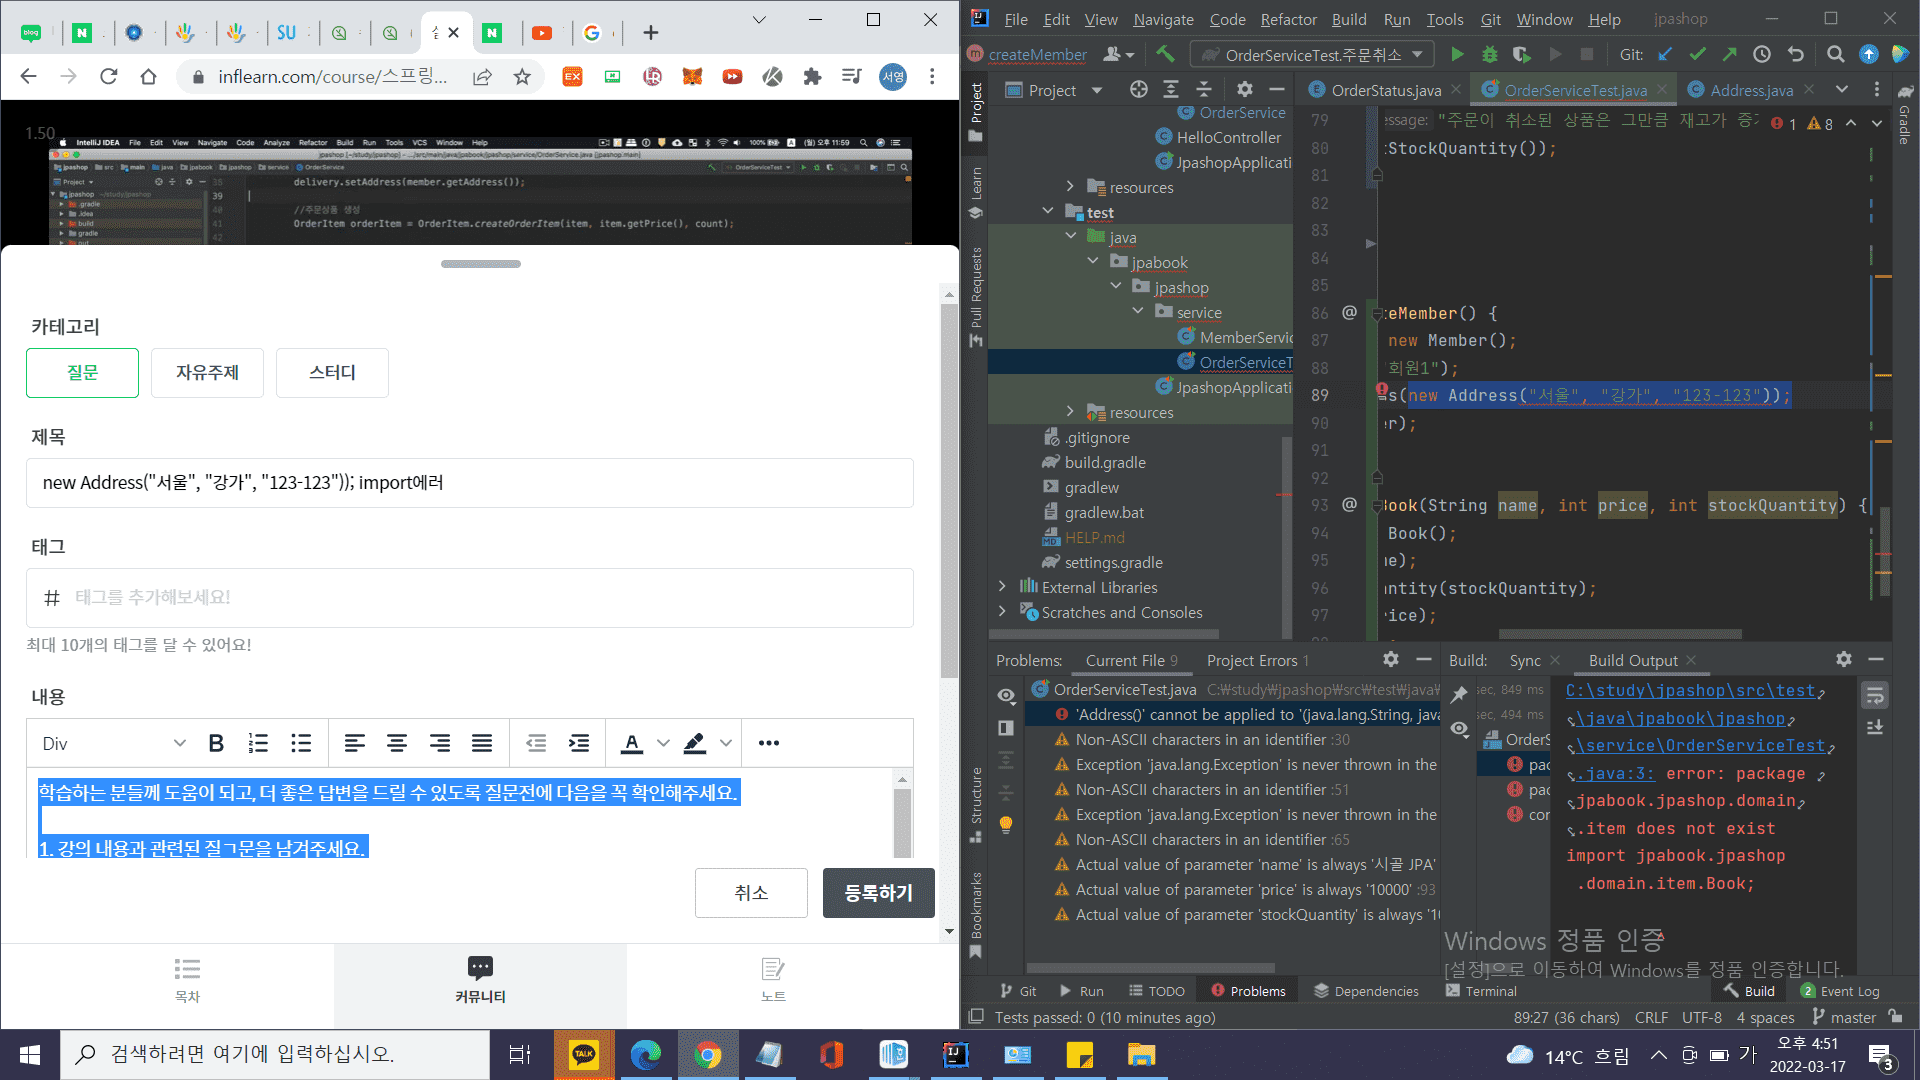Click the 등록하기 submit button
Viewport: 1920px width, 1080px height.
878,893
